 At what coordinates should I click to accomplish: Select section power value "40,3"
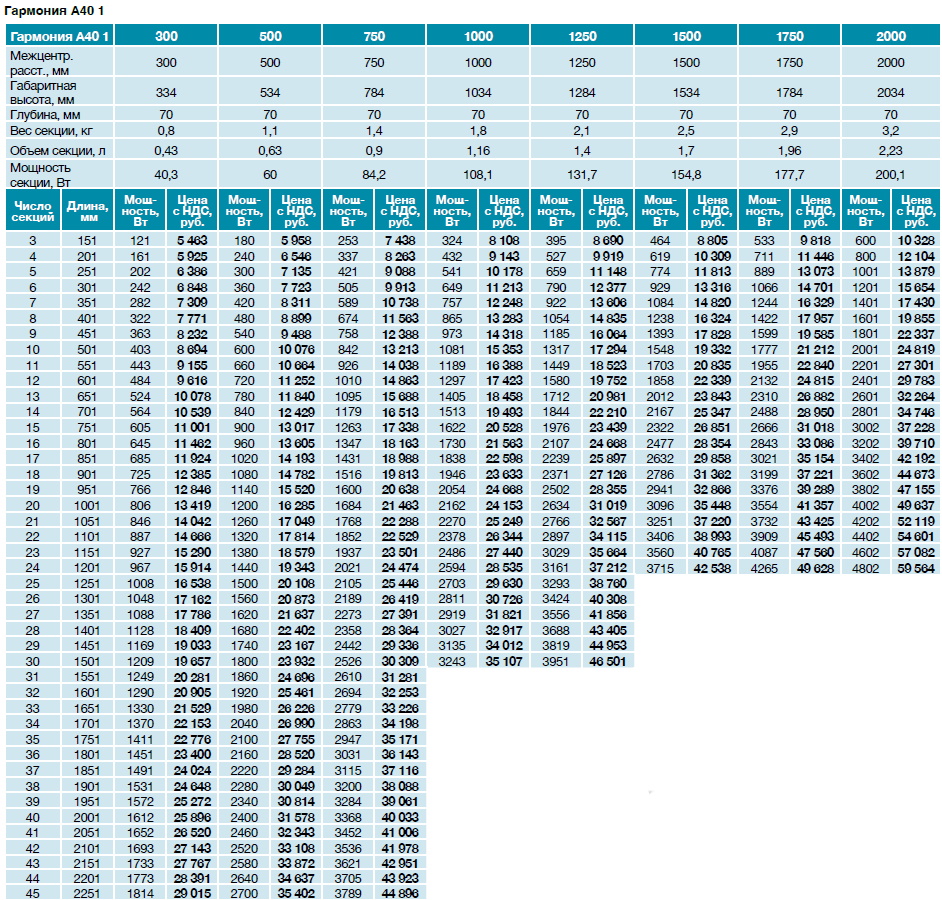(166, 175)
